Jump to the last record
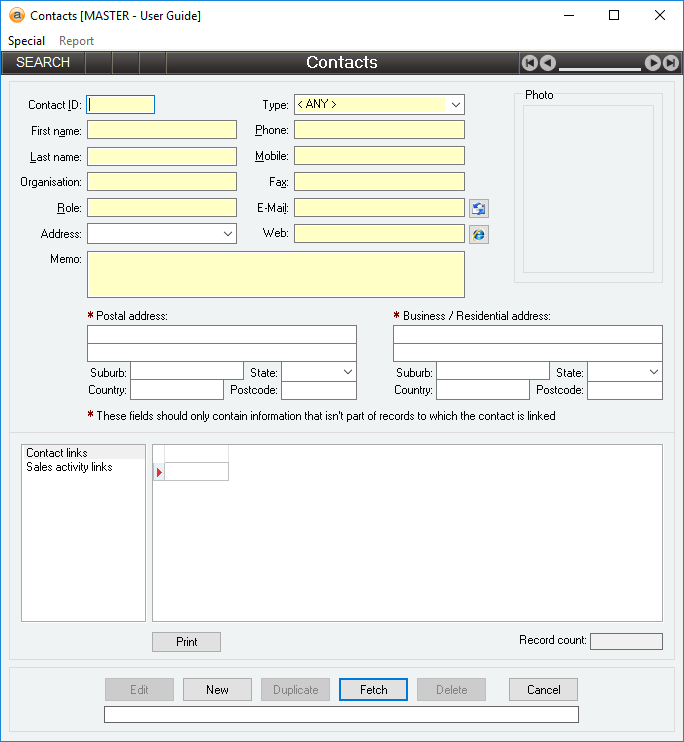684x742 pixels. click(x=670, y=63)
